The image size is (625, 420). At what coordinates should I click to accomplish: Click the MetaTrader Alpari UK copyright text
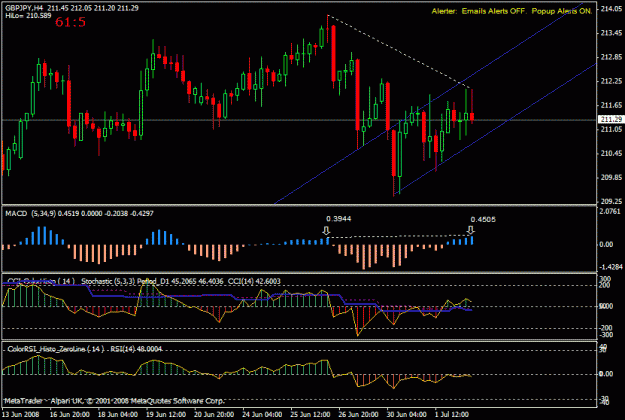pos(114,401)
